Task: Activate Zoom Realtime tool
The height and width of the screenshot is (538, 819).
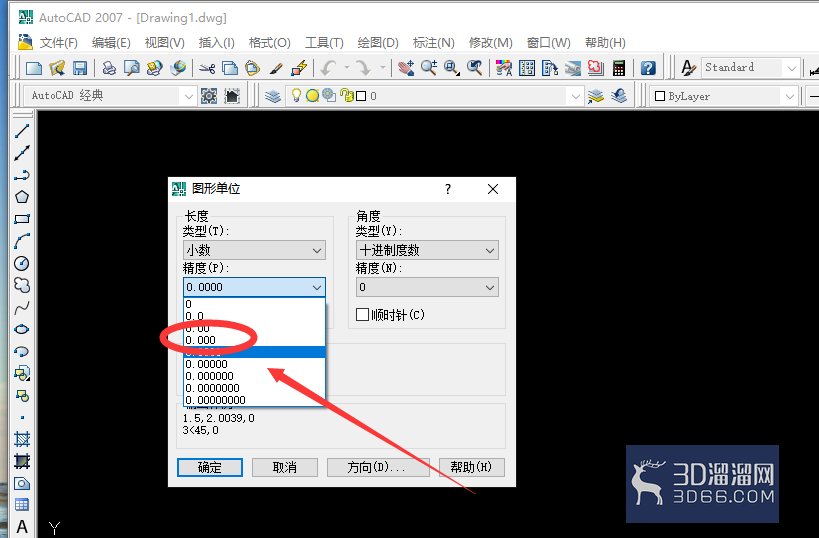Action: (x=429, y=68)
